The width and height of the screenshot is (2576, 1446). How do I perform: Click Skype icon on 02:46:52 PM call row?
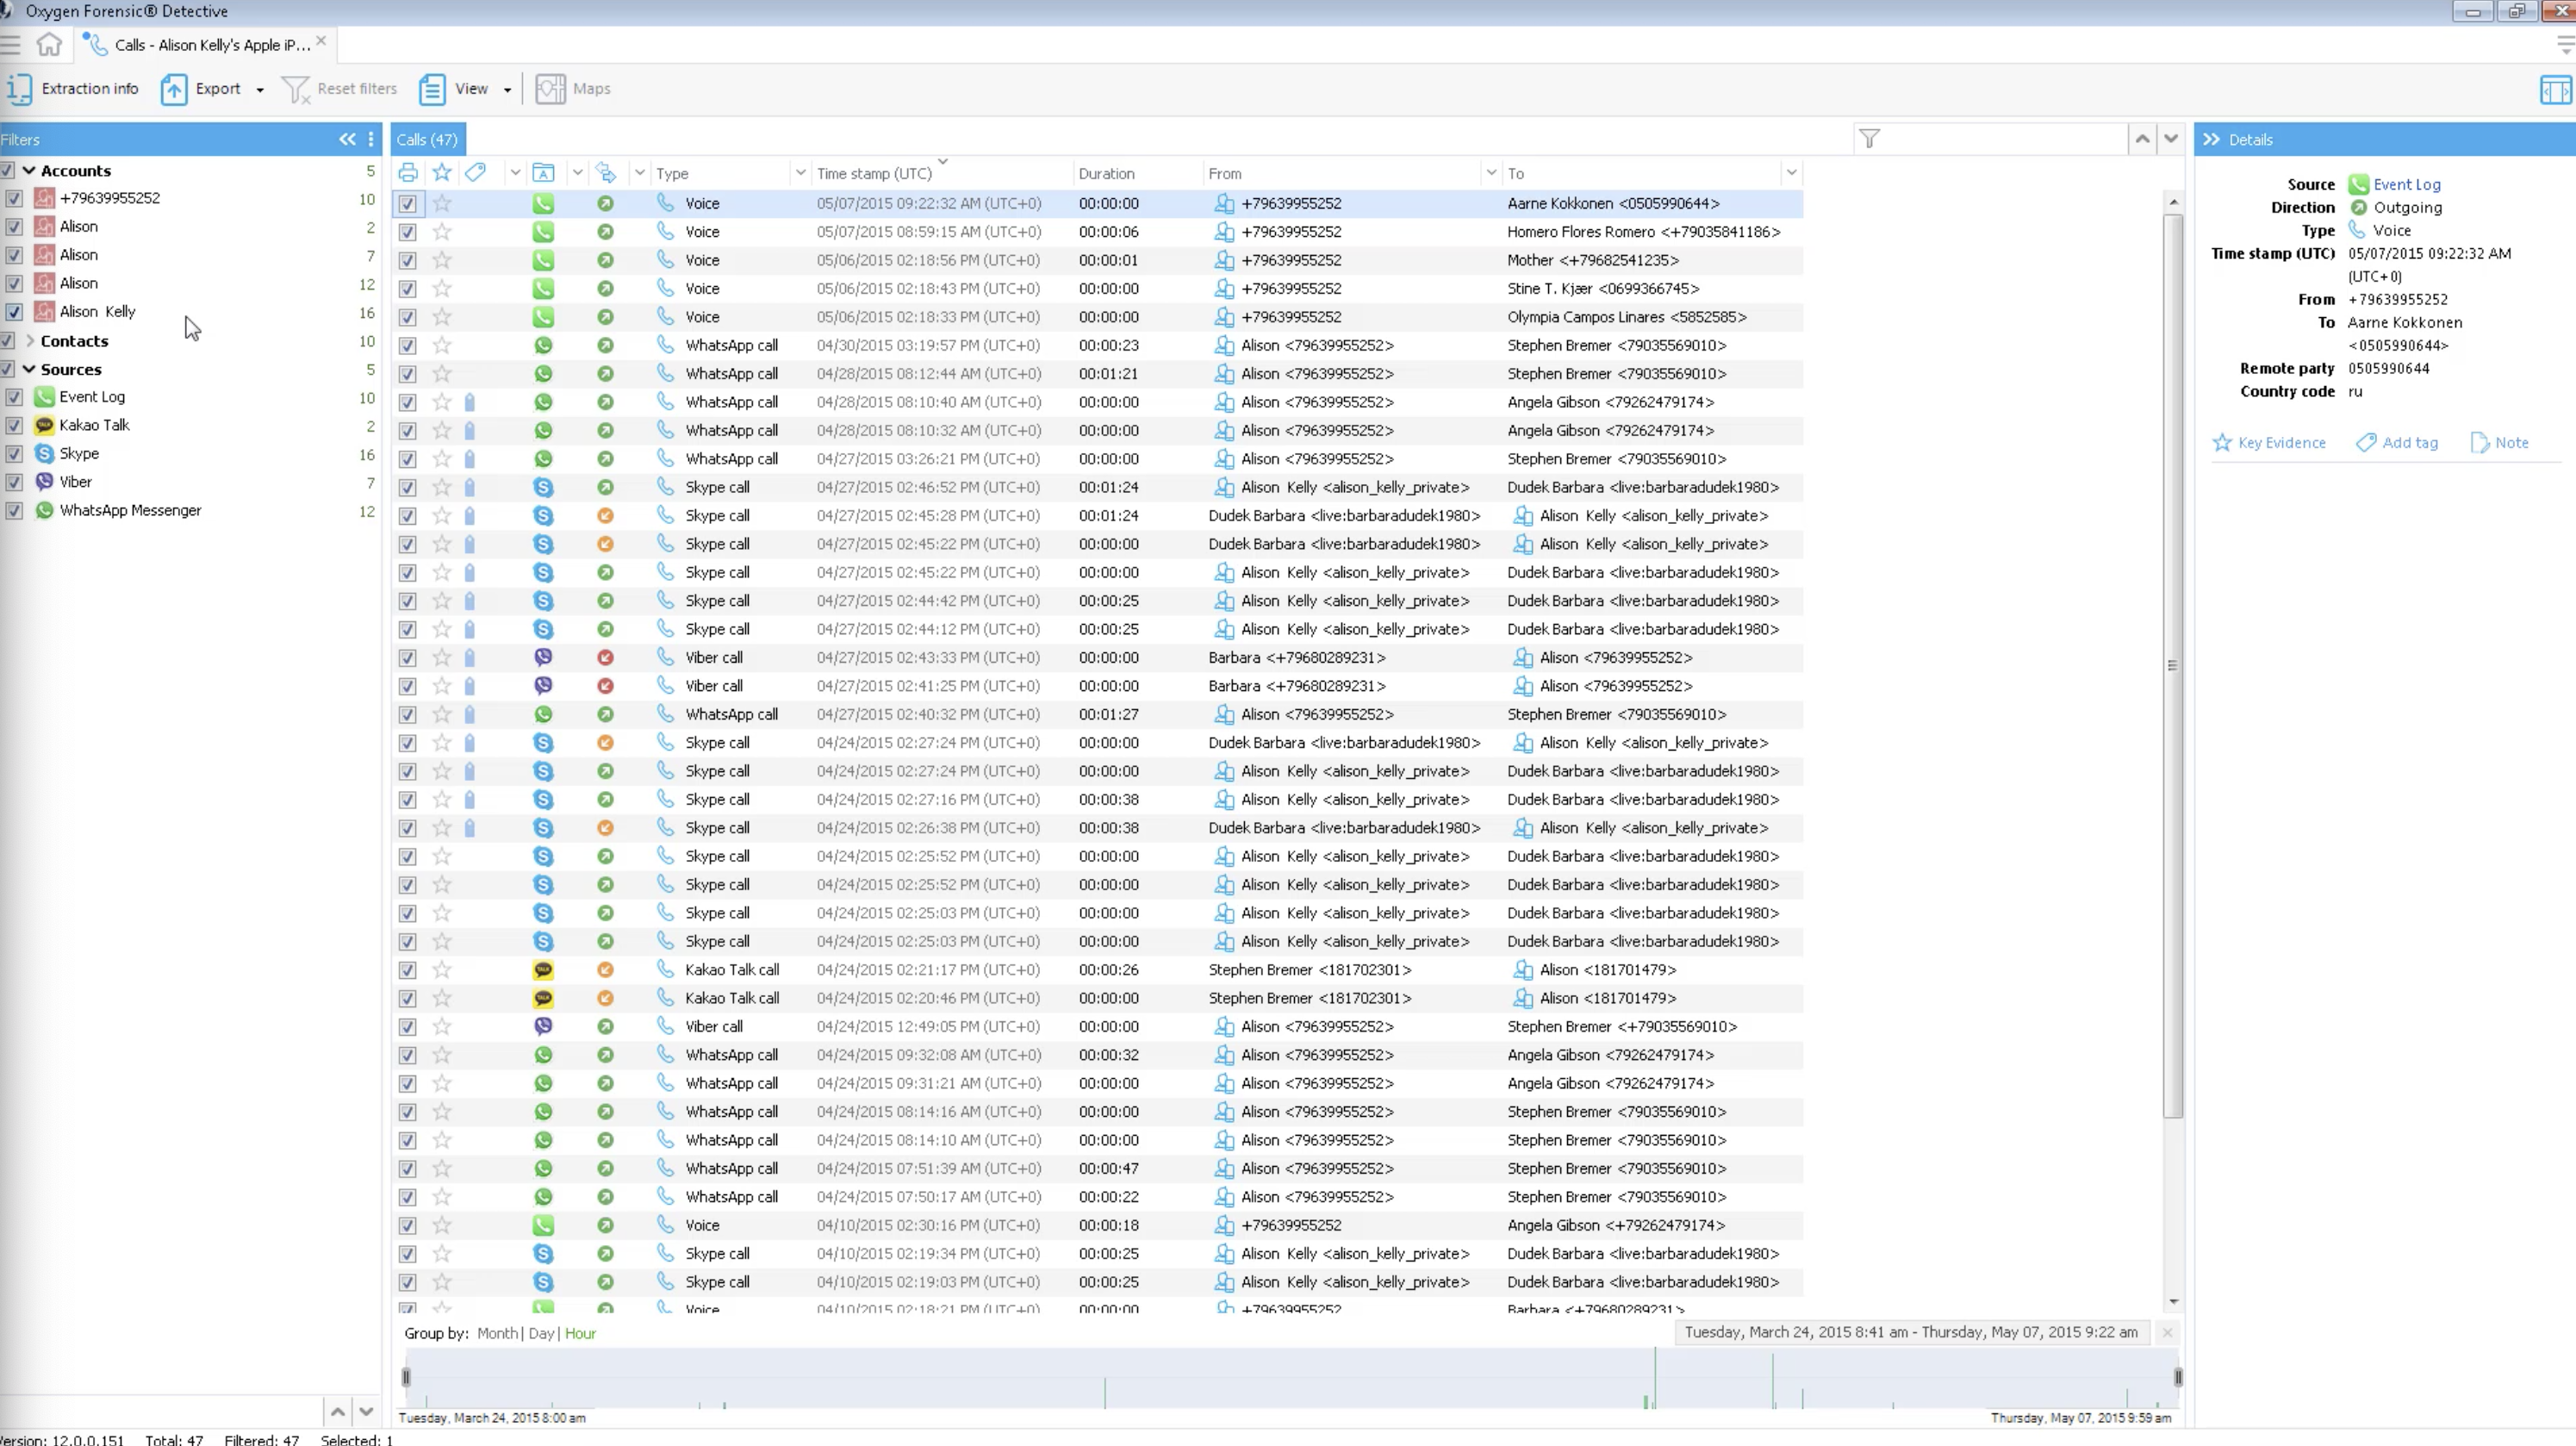click(x=543, y=488)
